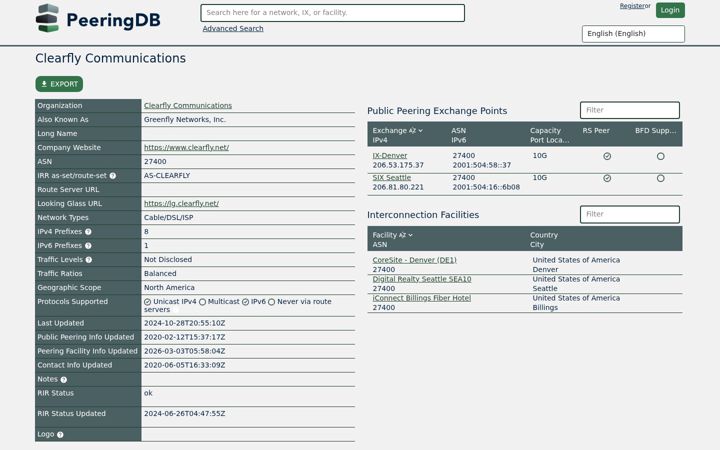Image resolution: width=720 pixels, height=450 pixels.
Task: Sort by Facility column header
Action: (392, 235)
